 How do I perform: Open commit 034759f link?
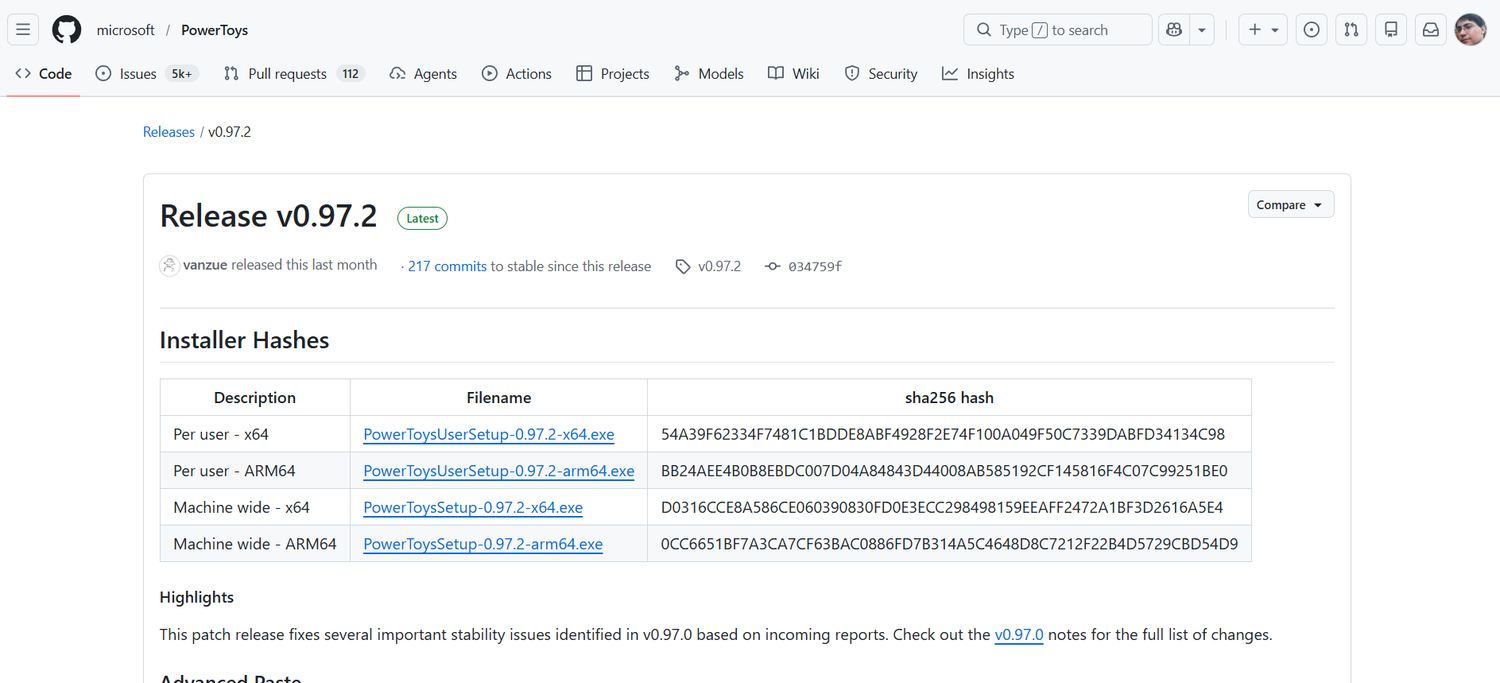coord(815,266)
